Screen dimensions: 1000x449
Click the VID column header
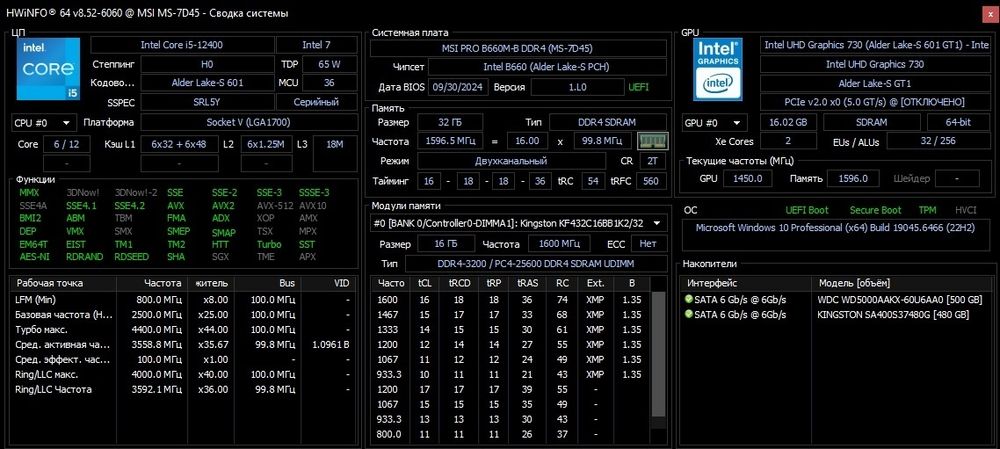(x=328, y=283)
